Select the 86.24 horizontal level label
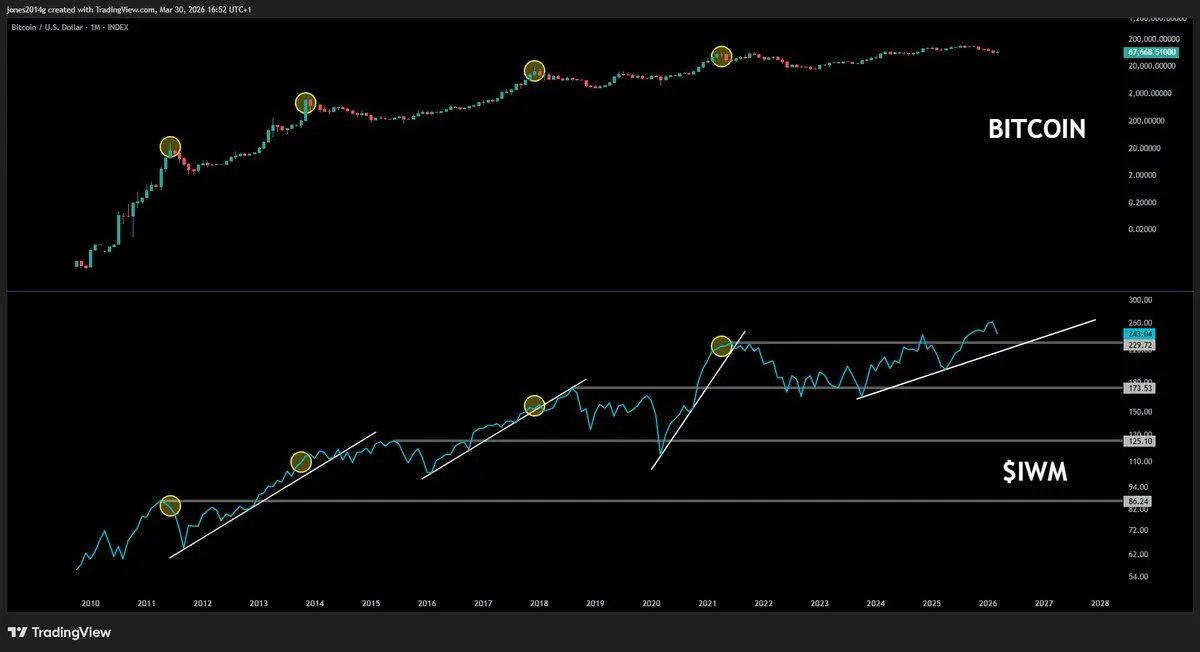1200x652 pixels. 1141,501
